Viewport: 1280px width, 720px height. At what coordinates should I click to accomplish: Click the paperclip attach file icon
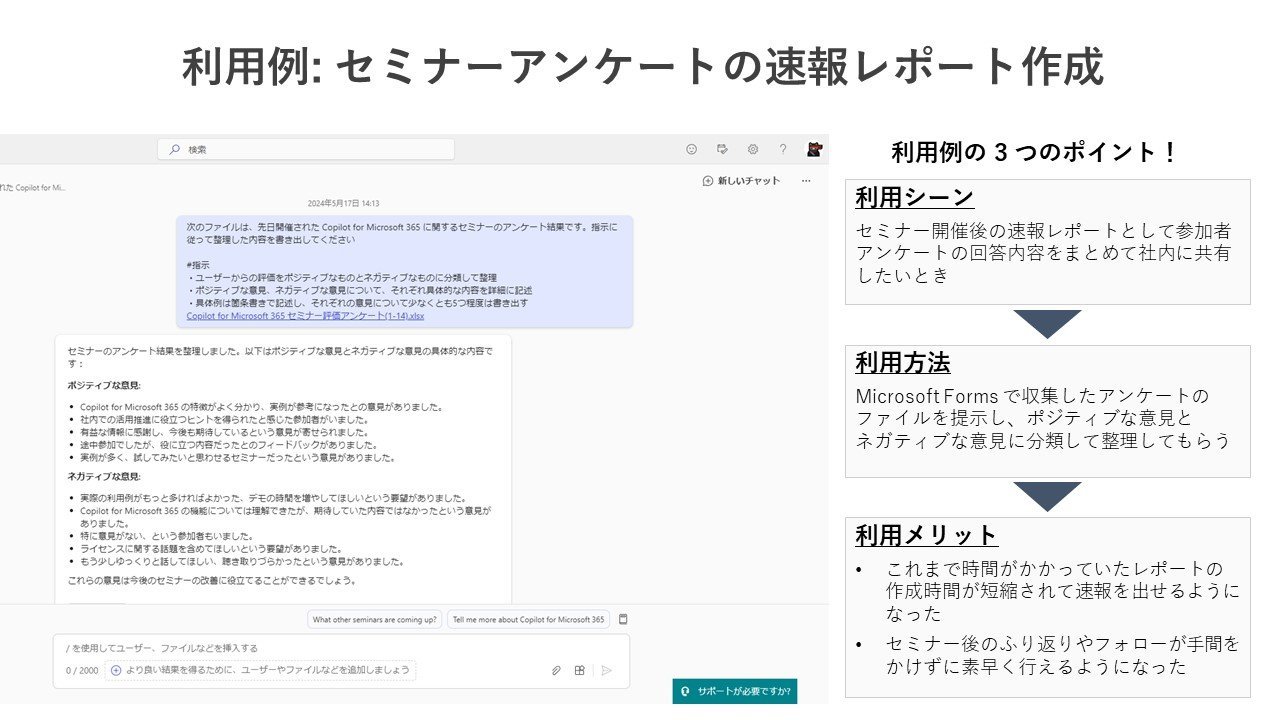coord(557,670)
